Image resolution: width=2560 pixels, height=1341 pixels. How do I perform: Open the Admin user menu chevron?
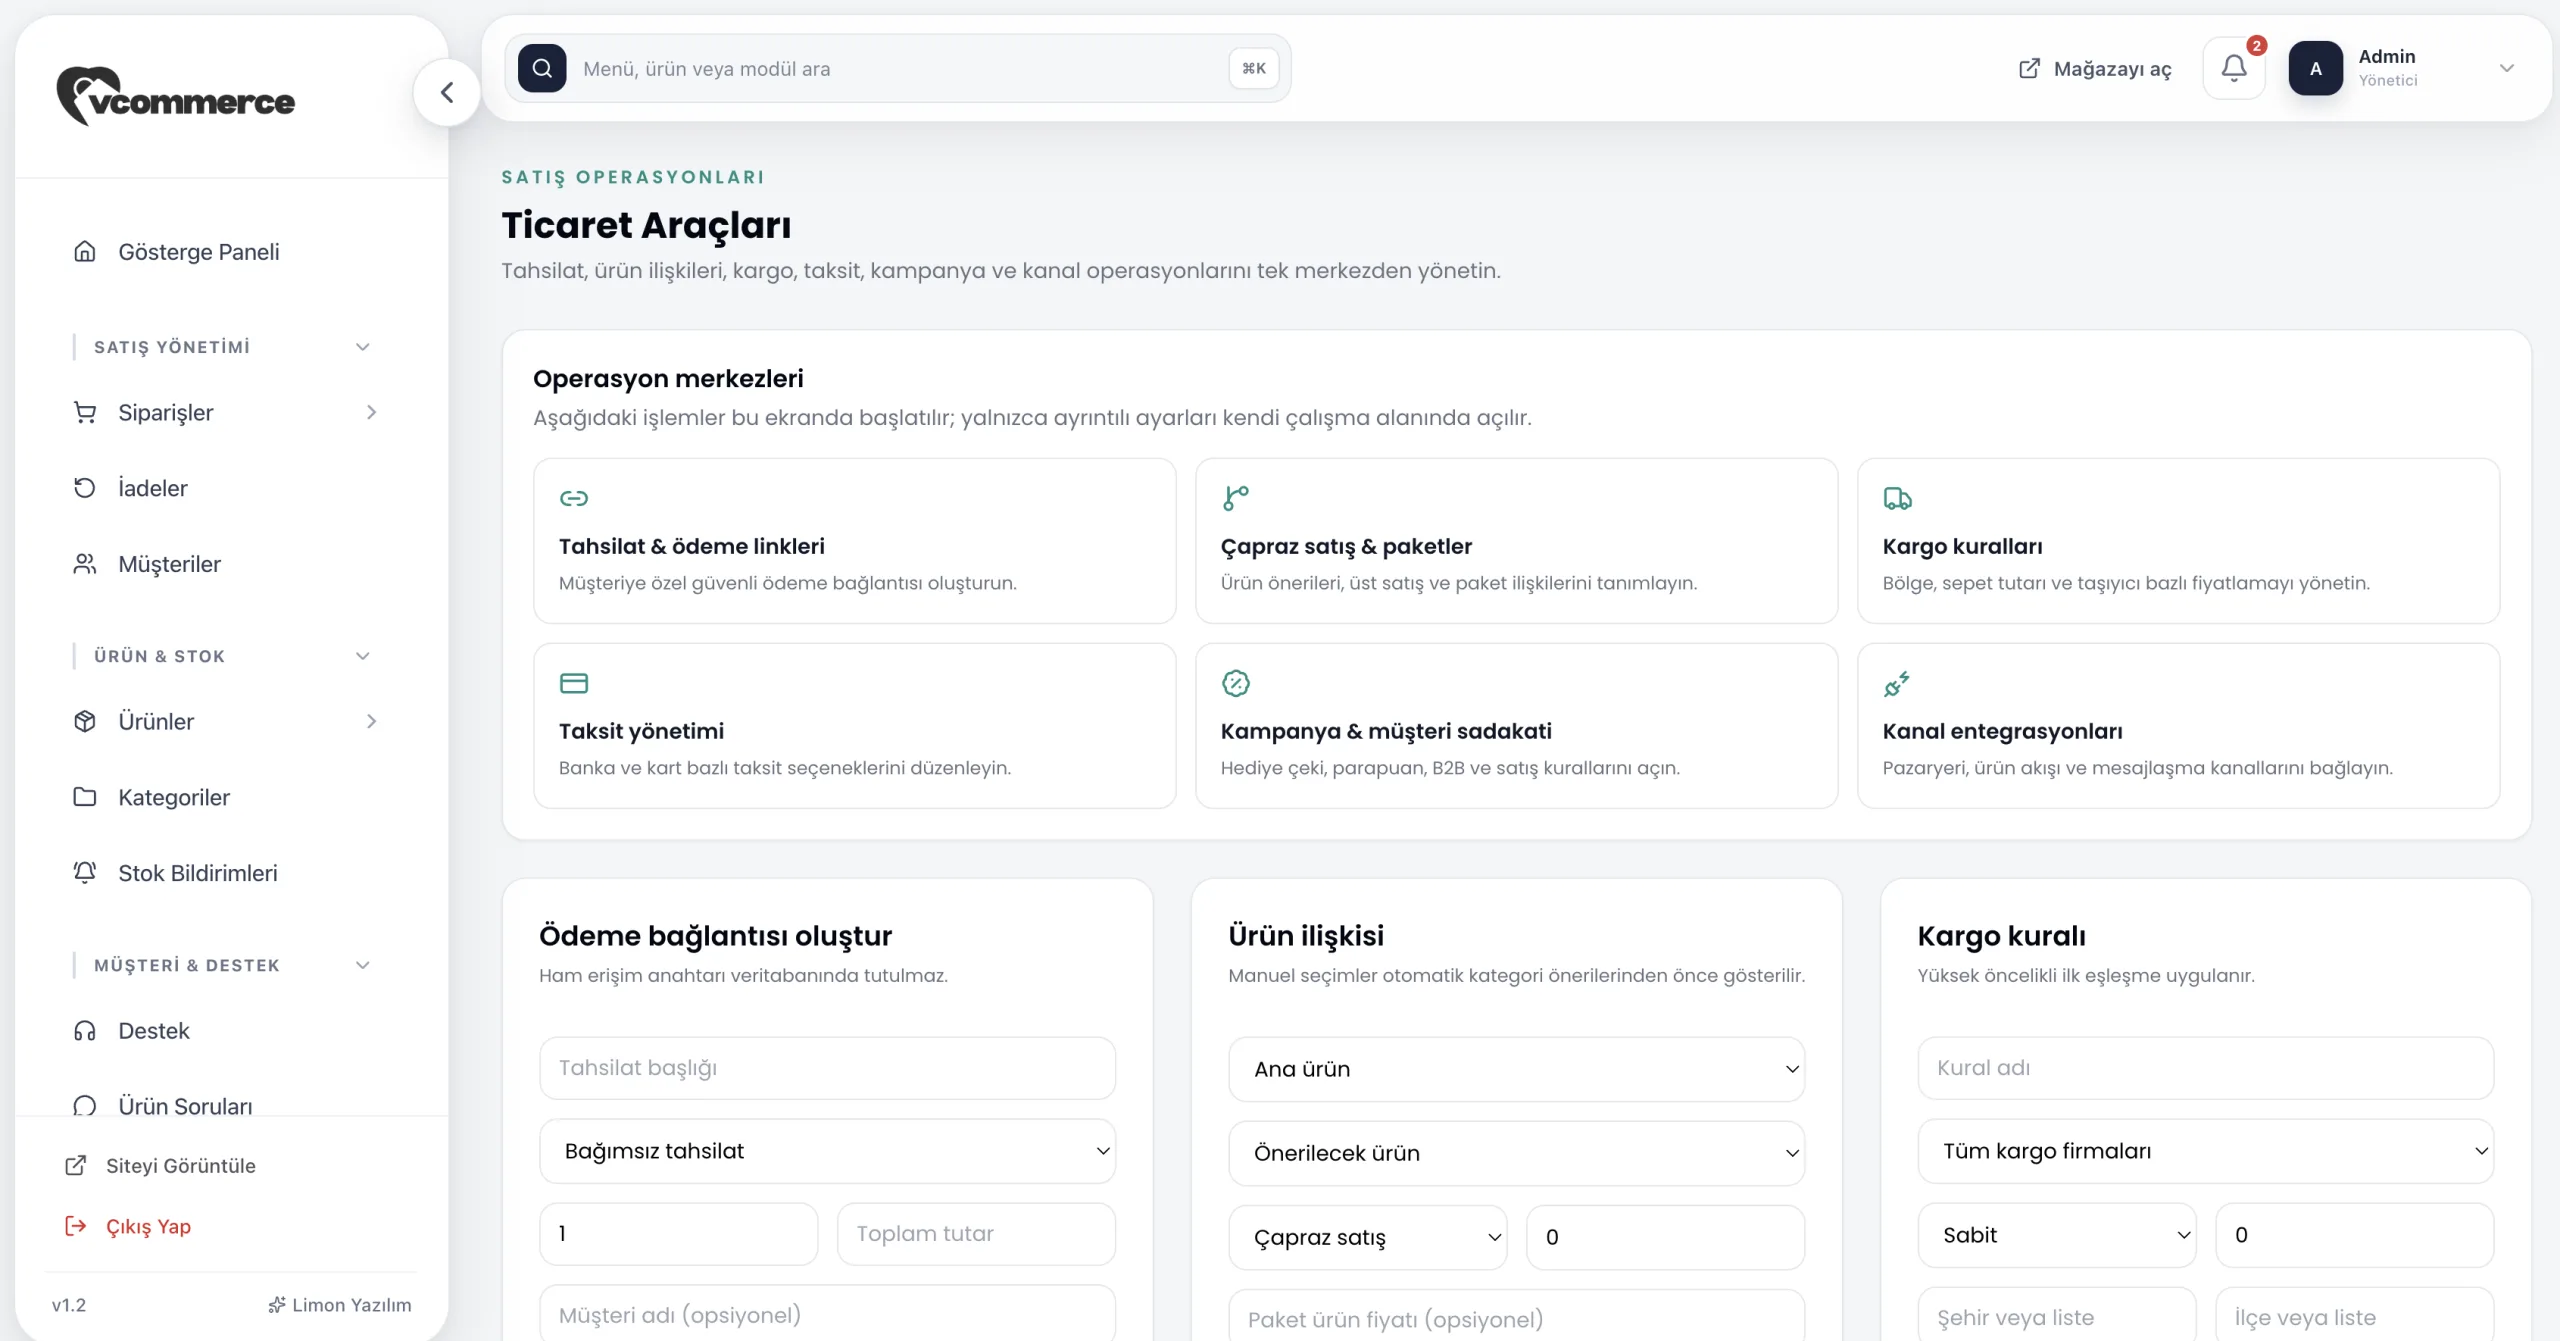pyautogui.click(x=2507, y=68)
